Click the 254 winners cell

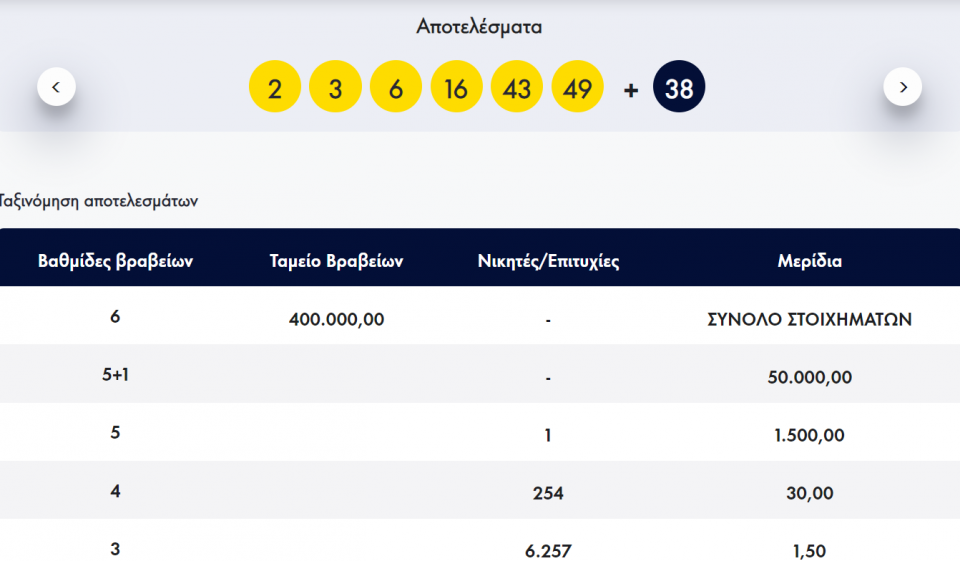(x=549, y=493)
